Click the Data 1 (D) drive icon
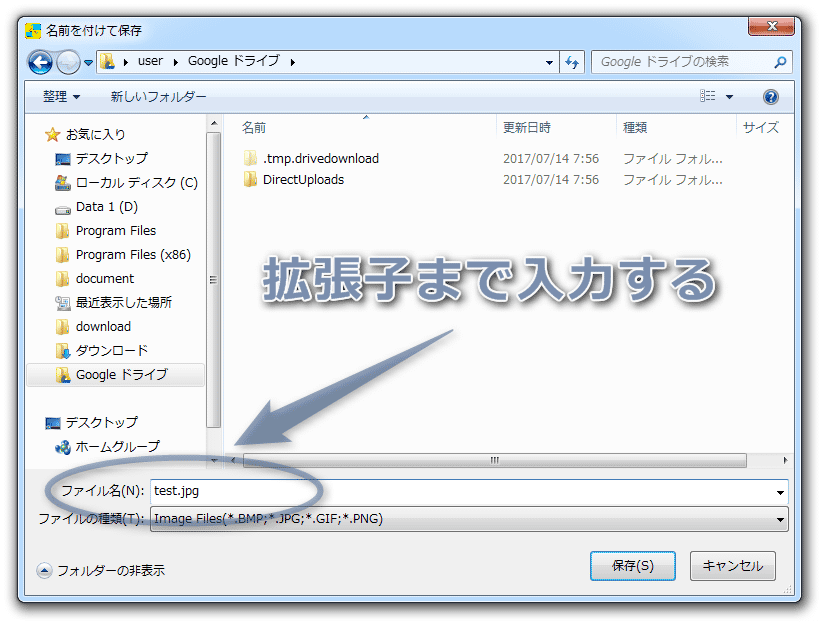 pos(62,210)
